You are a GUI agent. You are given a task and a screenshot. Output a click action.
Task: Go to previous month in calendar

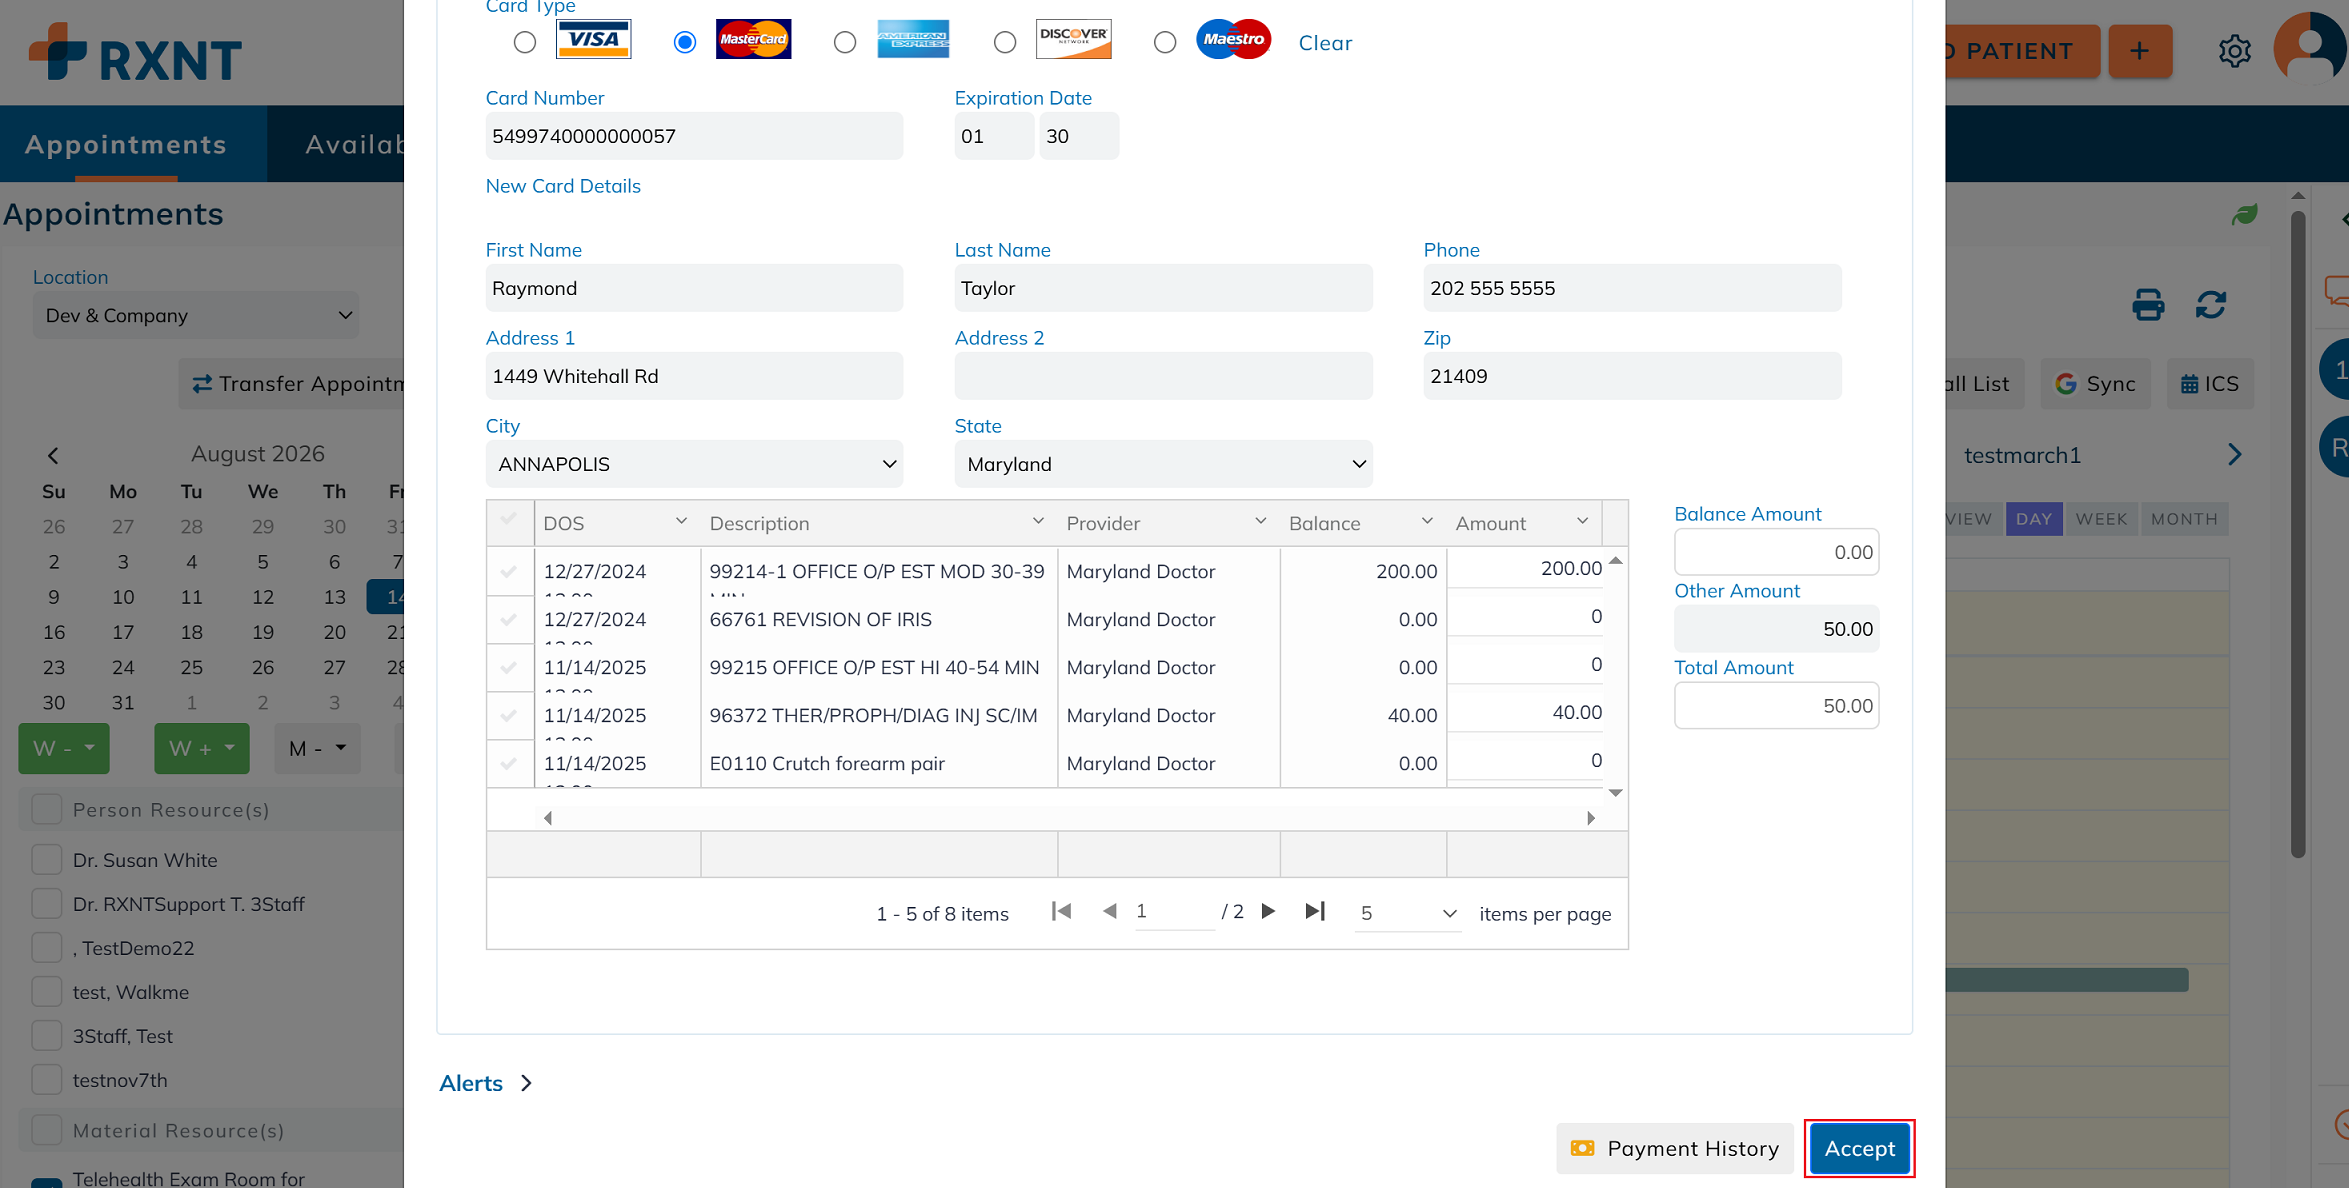53,455
